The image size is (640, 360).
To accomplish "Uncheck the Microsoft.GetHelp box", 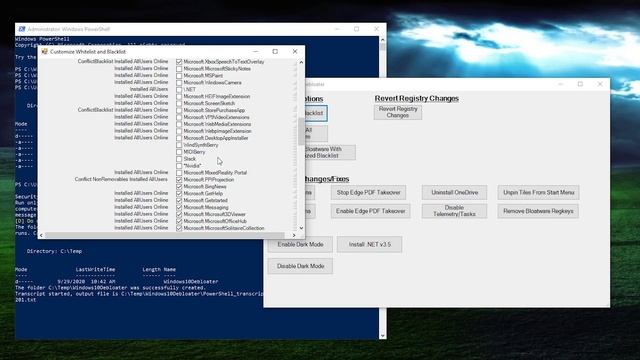I will click(x=179, y=193).
